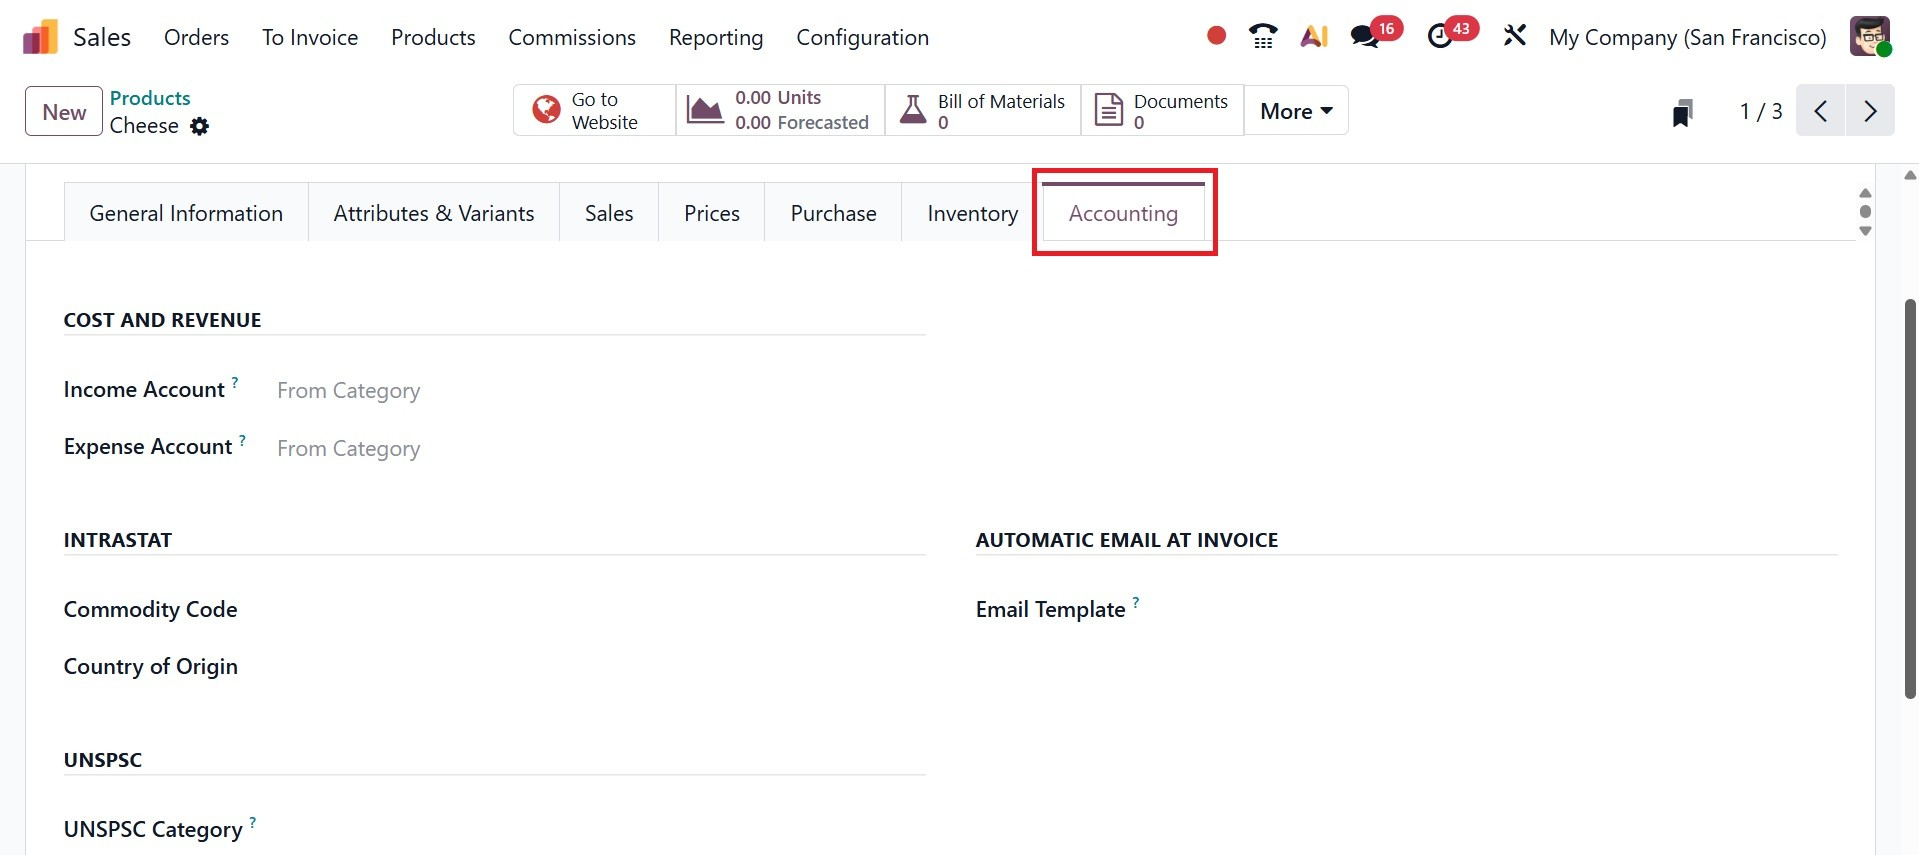The width and height of the screenshot is (1919, 855).
Task: Open activities clock with 43 badge
Action: click(x=1441, y=37)
